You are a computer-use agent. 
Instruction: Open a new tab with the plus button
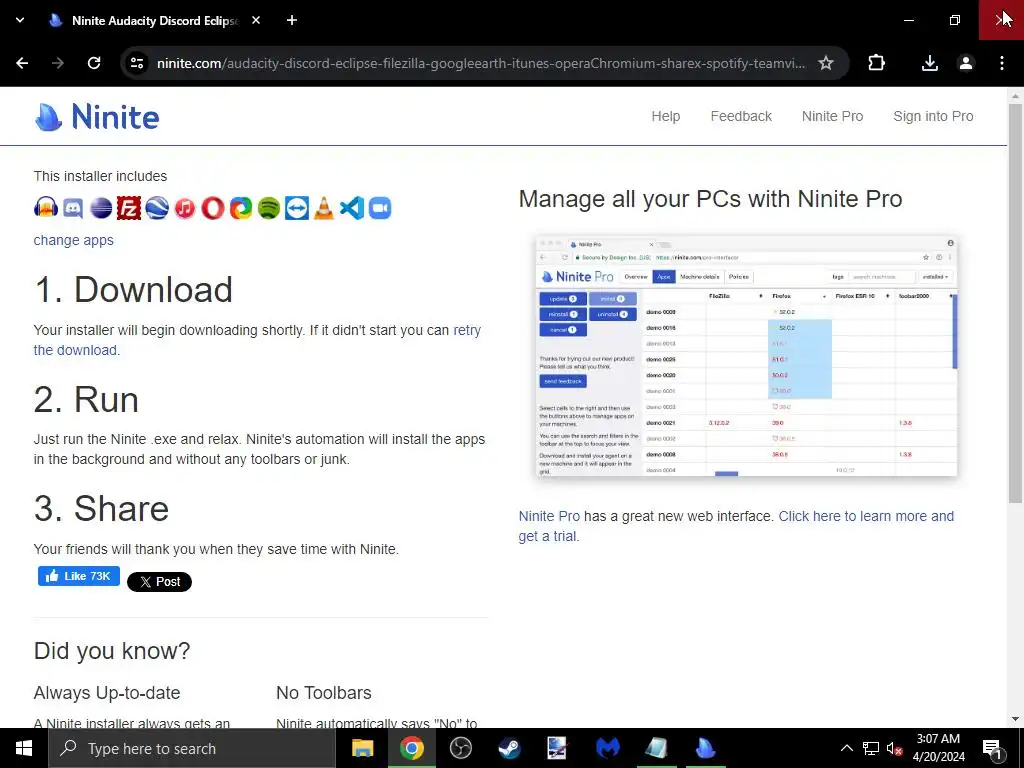pyautogui.click(x=292, y=20)
